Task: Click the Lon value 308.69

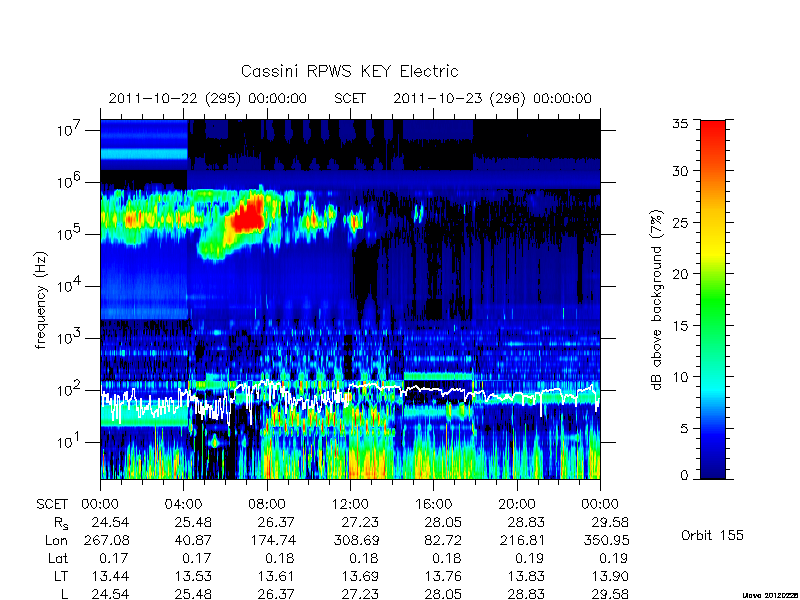Action: coord(355,540)
